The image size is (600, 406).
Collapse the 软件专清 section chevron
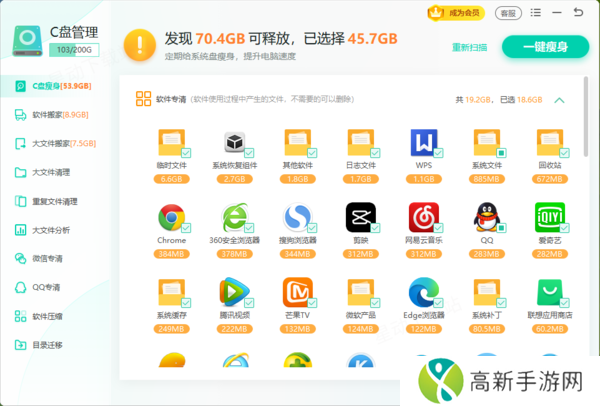[x=559, y=100]
